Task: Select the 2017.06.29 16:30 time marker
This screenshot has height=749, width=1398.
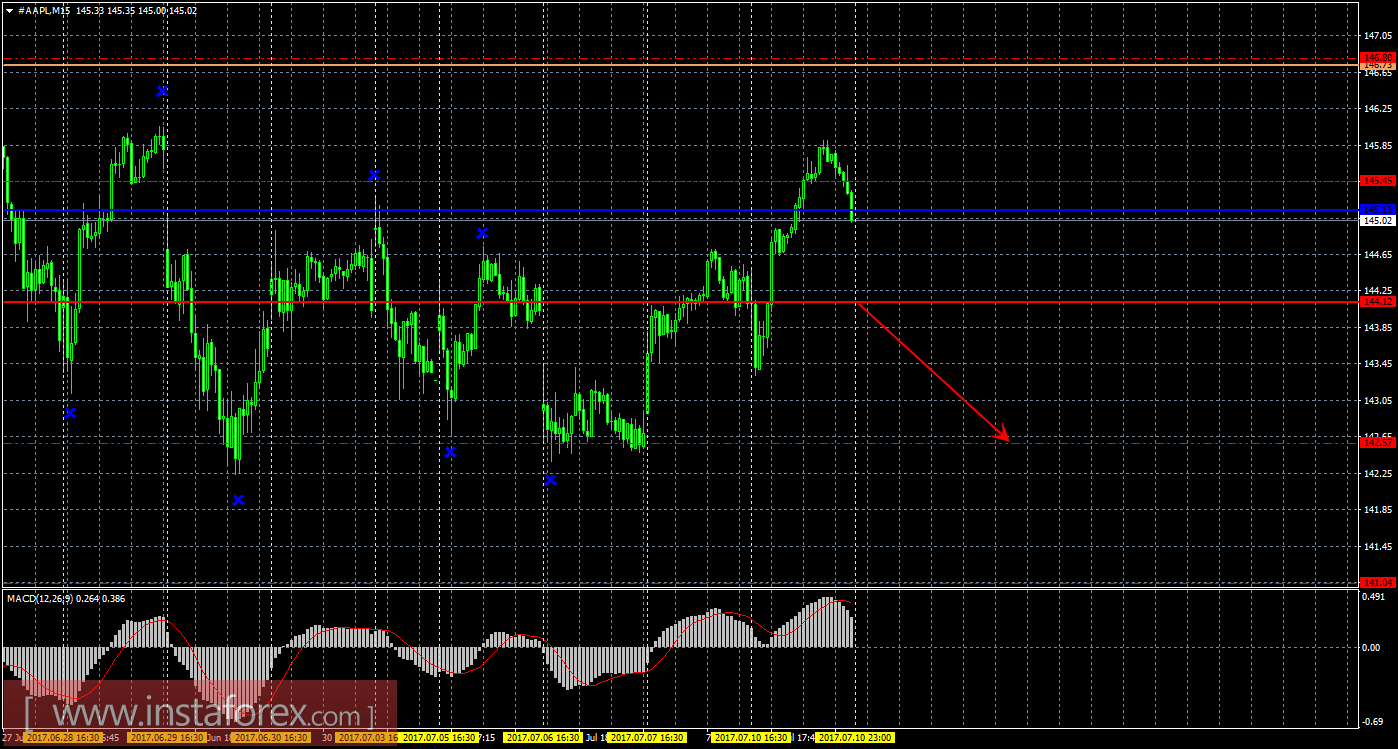Action: pyautogui.click(x=167, y=738)
